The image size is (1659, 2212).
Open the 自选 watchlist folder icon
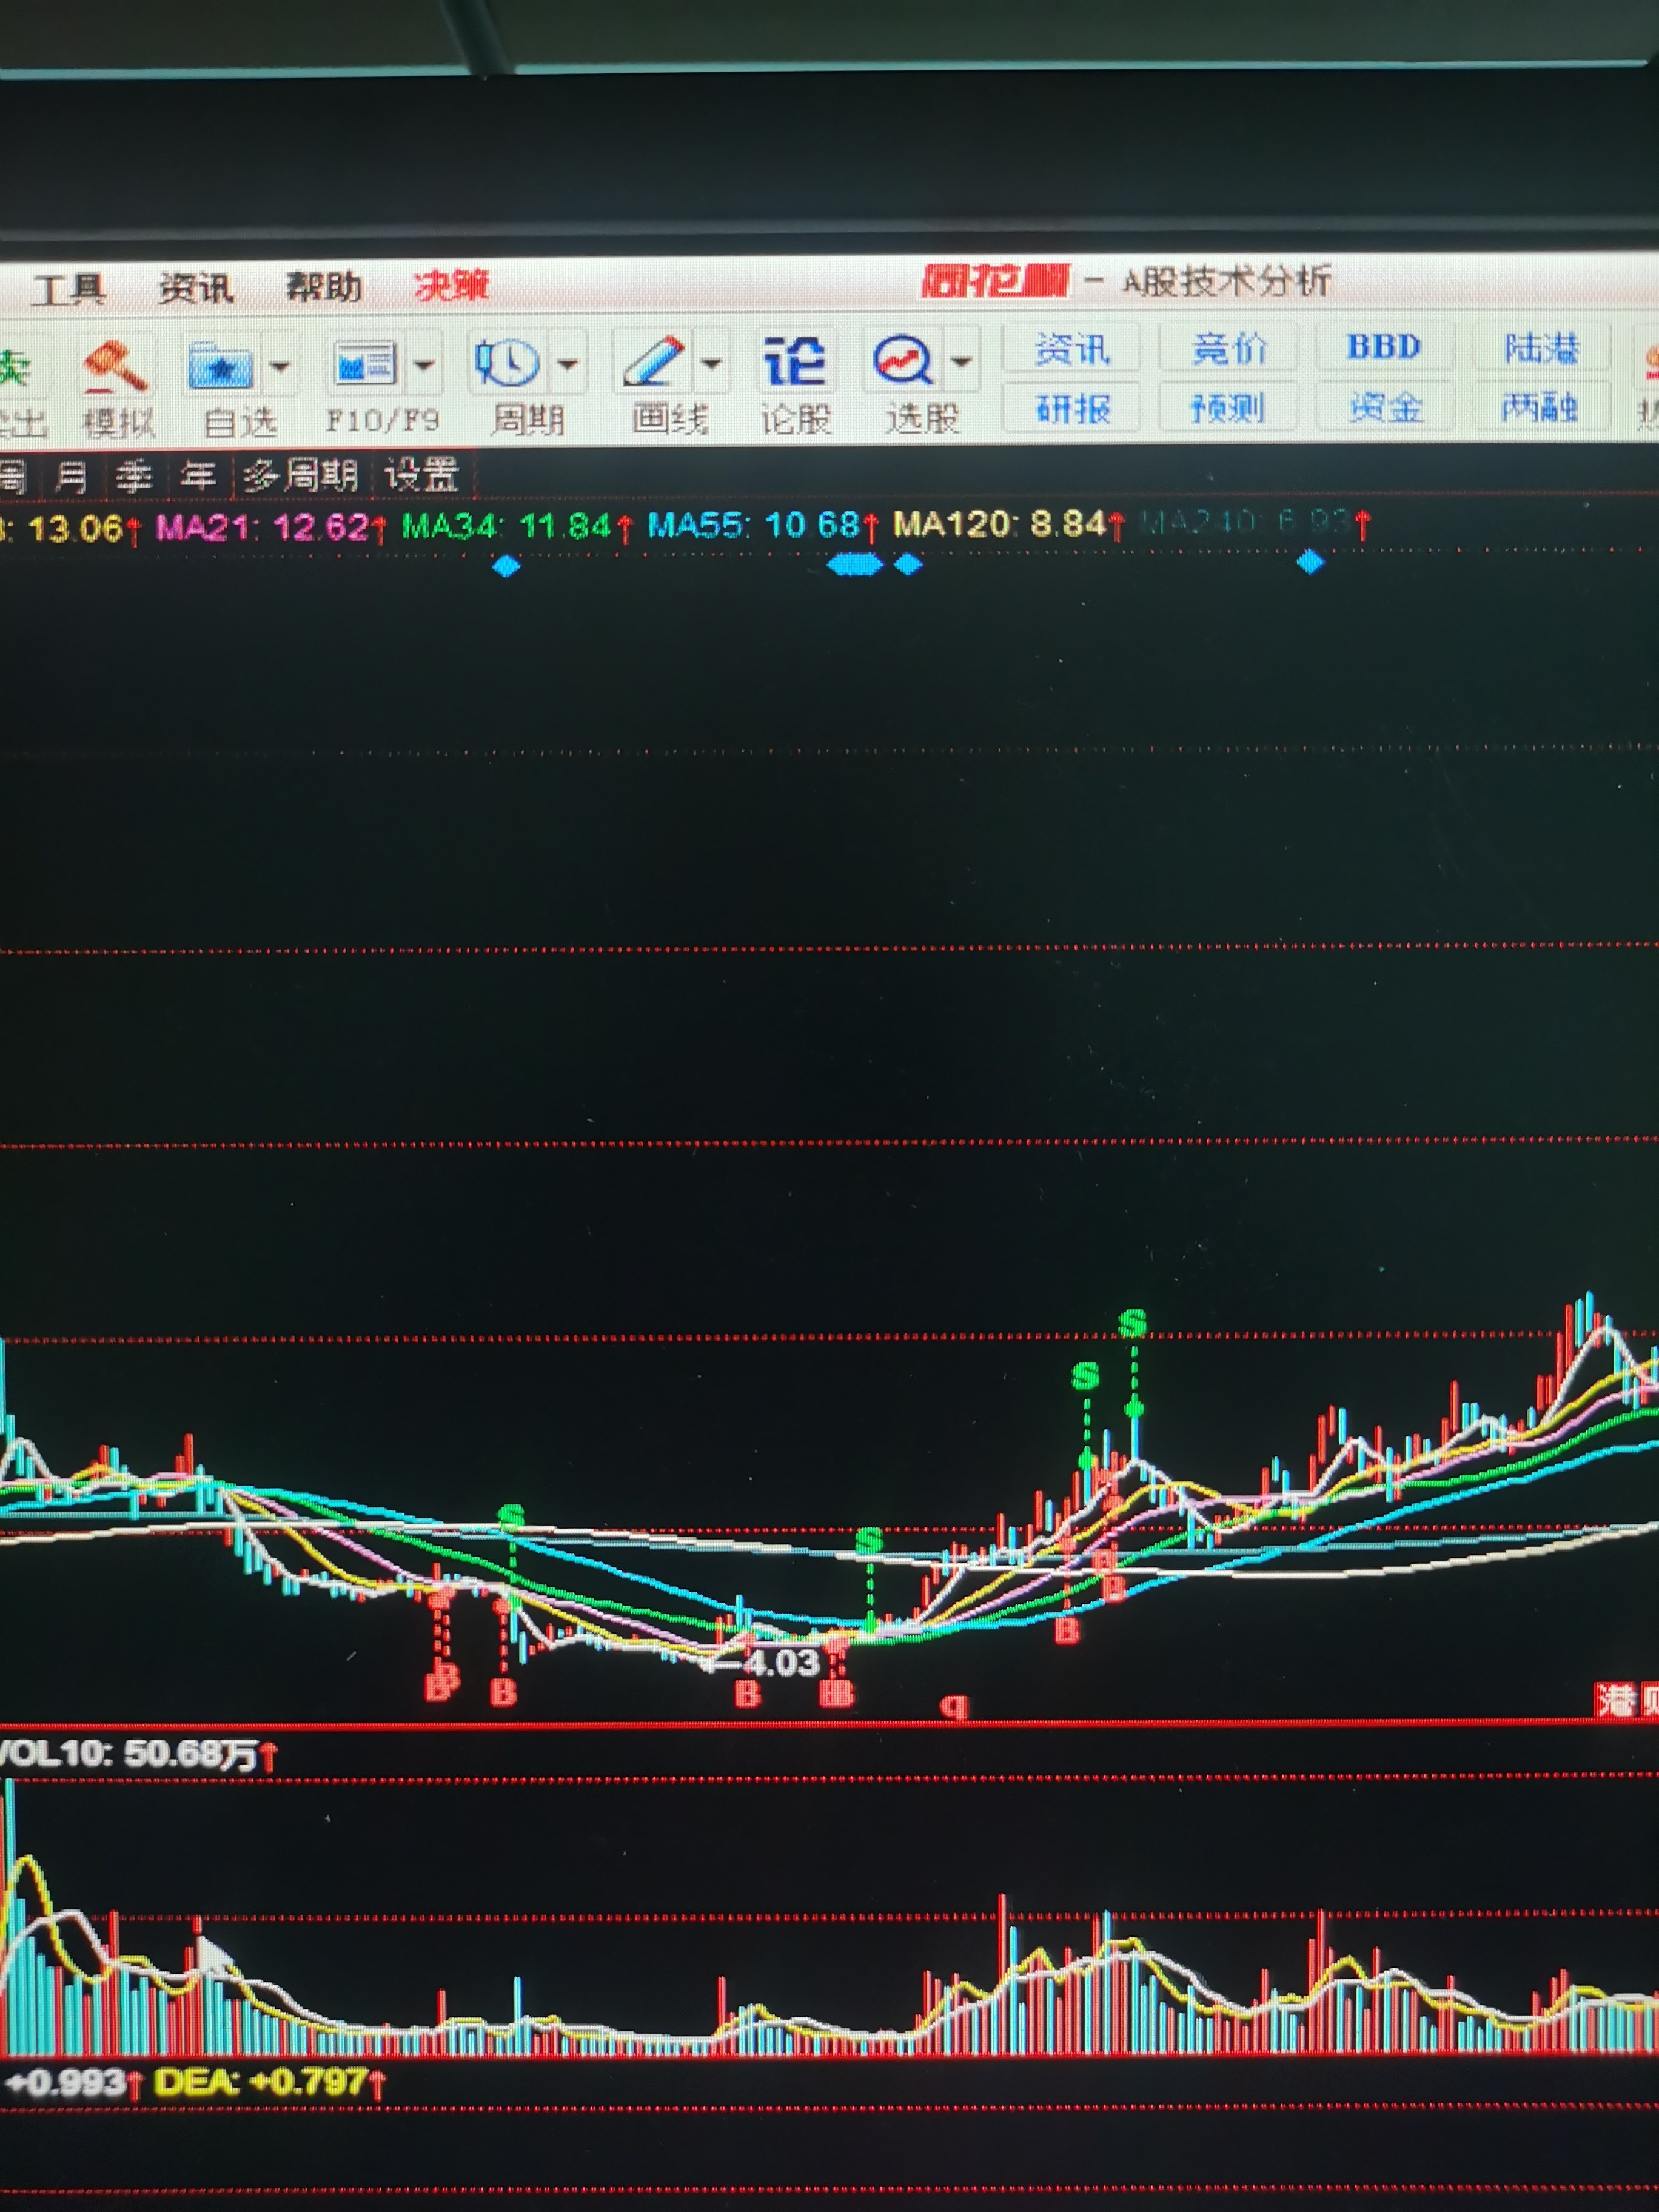tap(221, 366)
